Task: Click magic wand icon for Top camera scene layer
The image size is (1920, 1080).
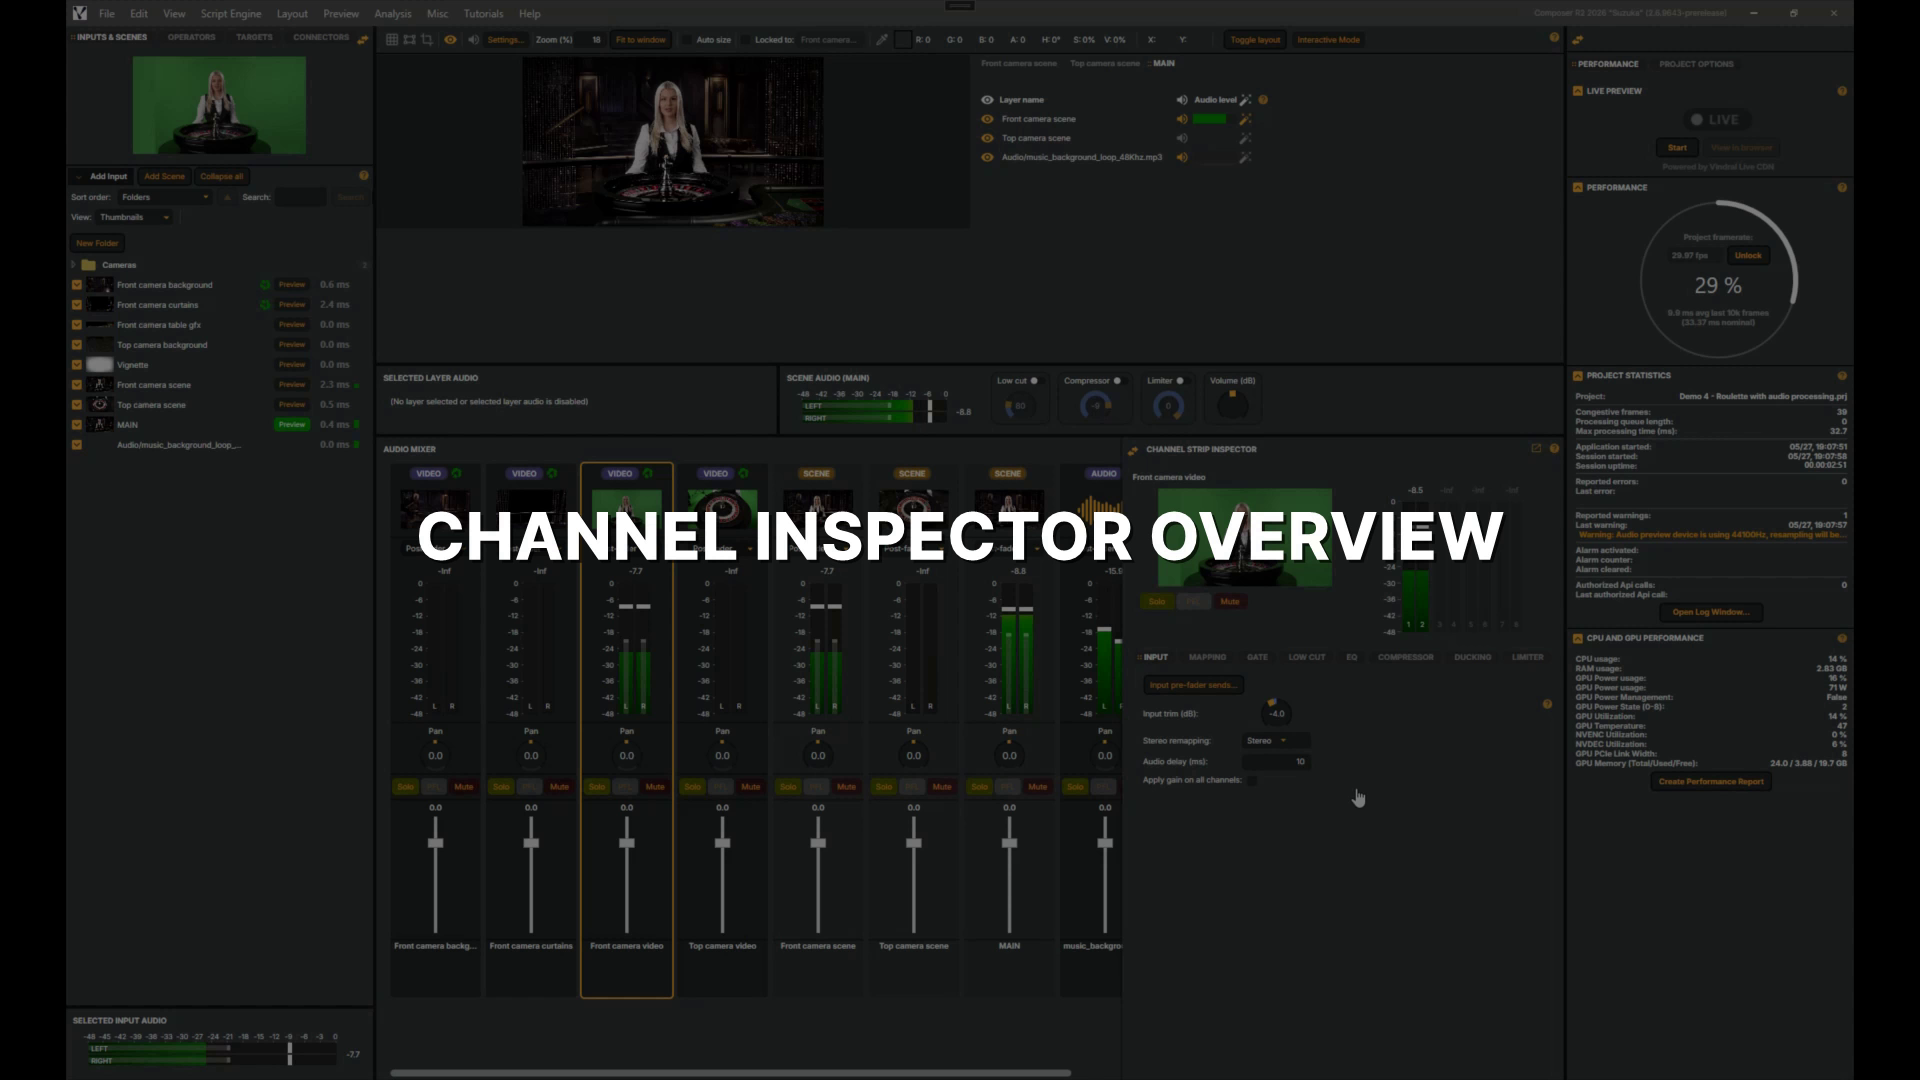Action: [1245, 138]
